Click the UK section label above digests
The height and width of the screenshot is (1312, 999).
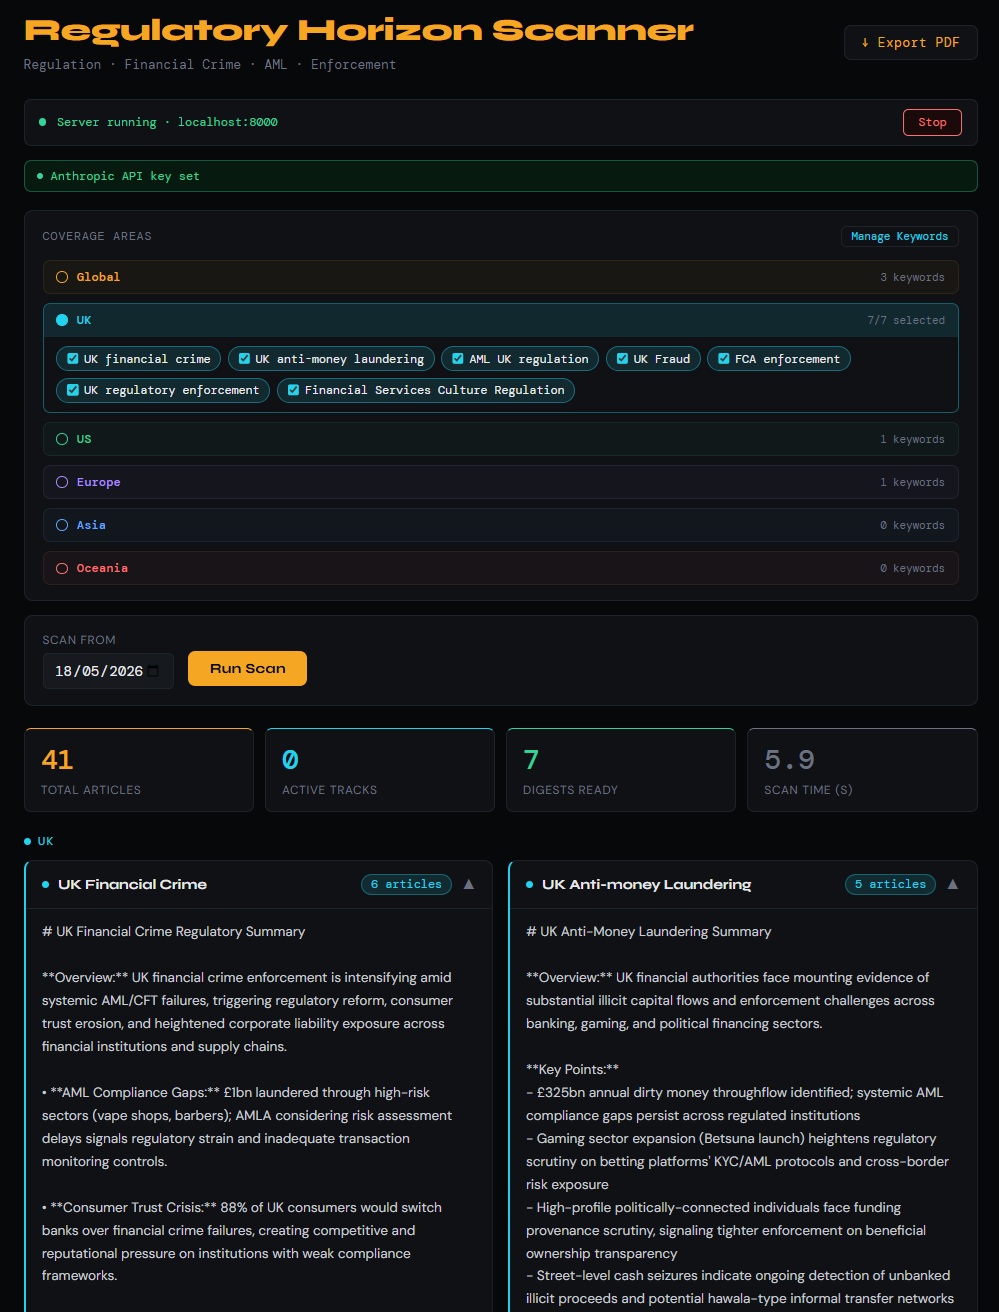click(x=45, y=841)
